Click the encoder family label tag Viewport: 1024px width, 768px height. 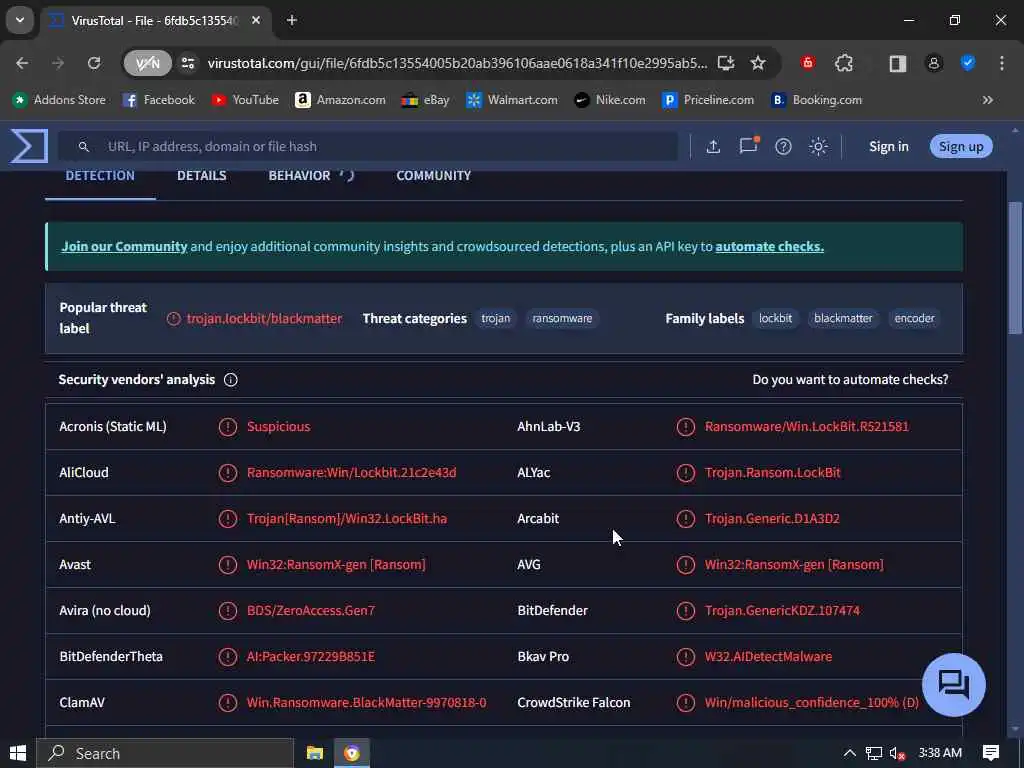(x=914, y=319)
